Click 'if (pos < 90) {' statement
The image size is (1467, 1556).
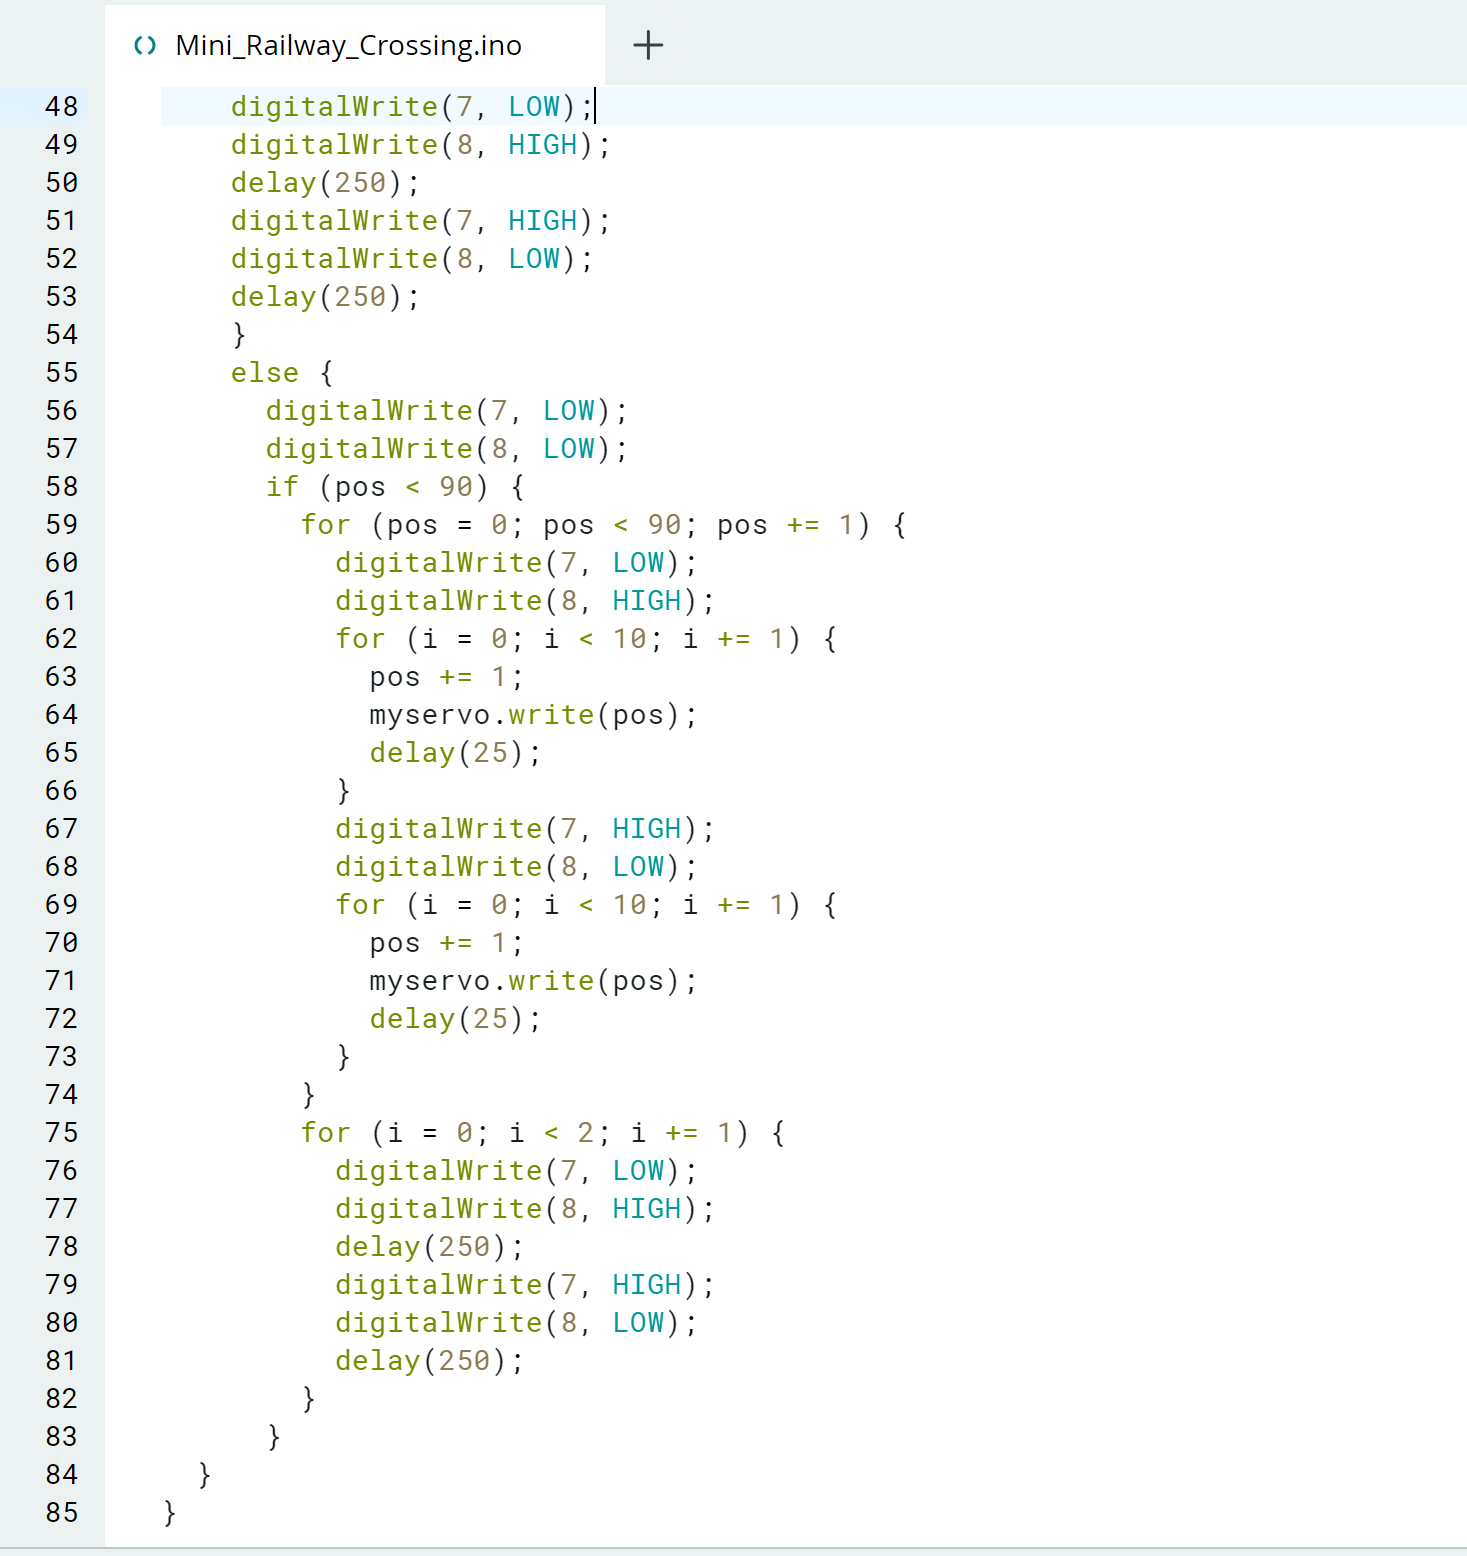click(395, 486)
